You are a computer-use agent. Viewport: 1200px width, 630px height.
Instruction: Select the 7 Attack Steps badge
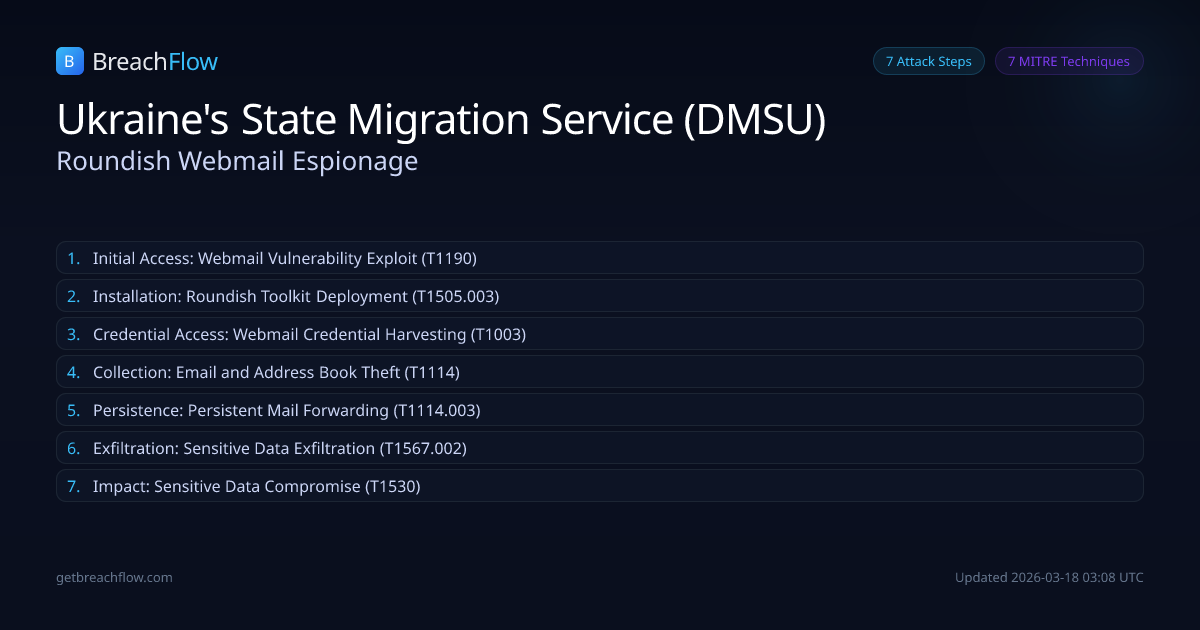point(928,61)
